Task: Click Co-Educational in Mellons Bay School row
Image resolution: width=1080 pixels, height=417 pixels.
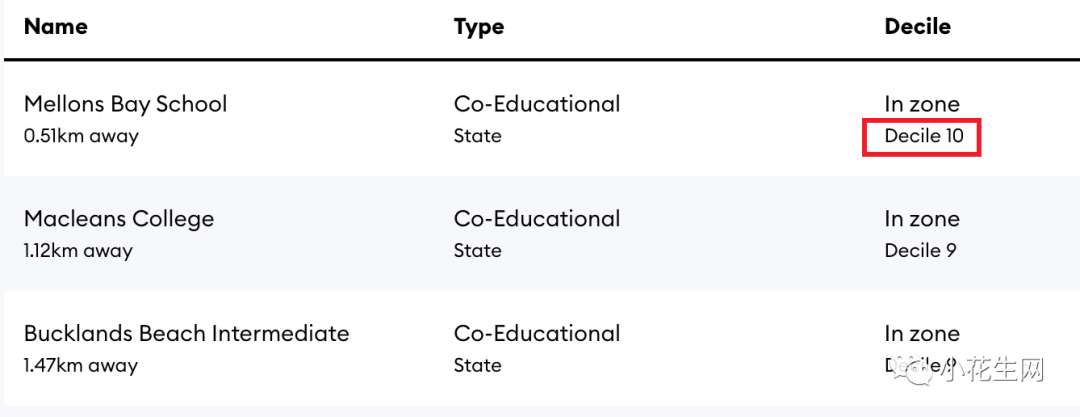Action: pos(537,104)
